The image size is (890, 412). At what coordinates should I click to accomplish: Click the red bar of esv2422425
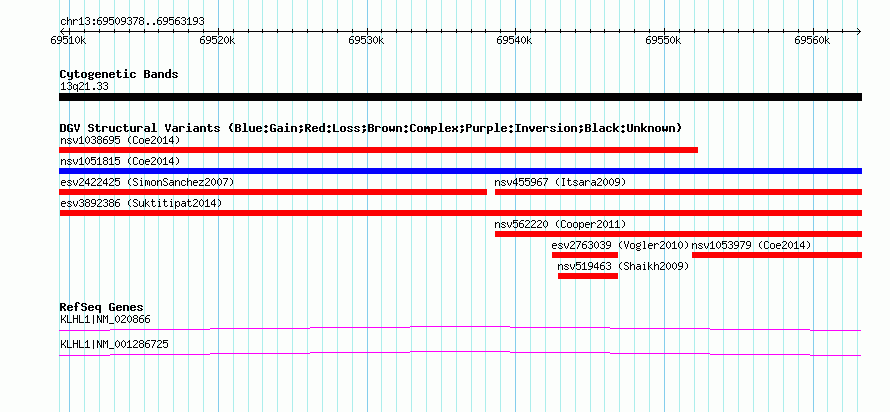tap(273, 192)
